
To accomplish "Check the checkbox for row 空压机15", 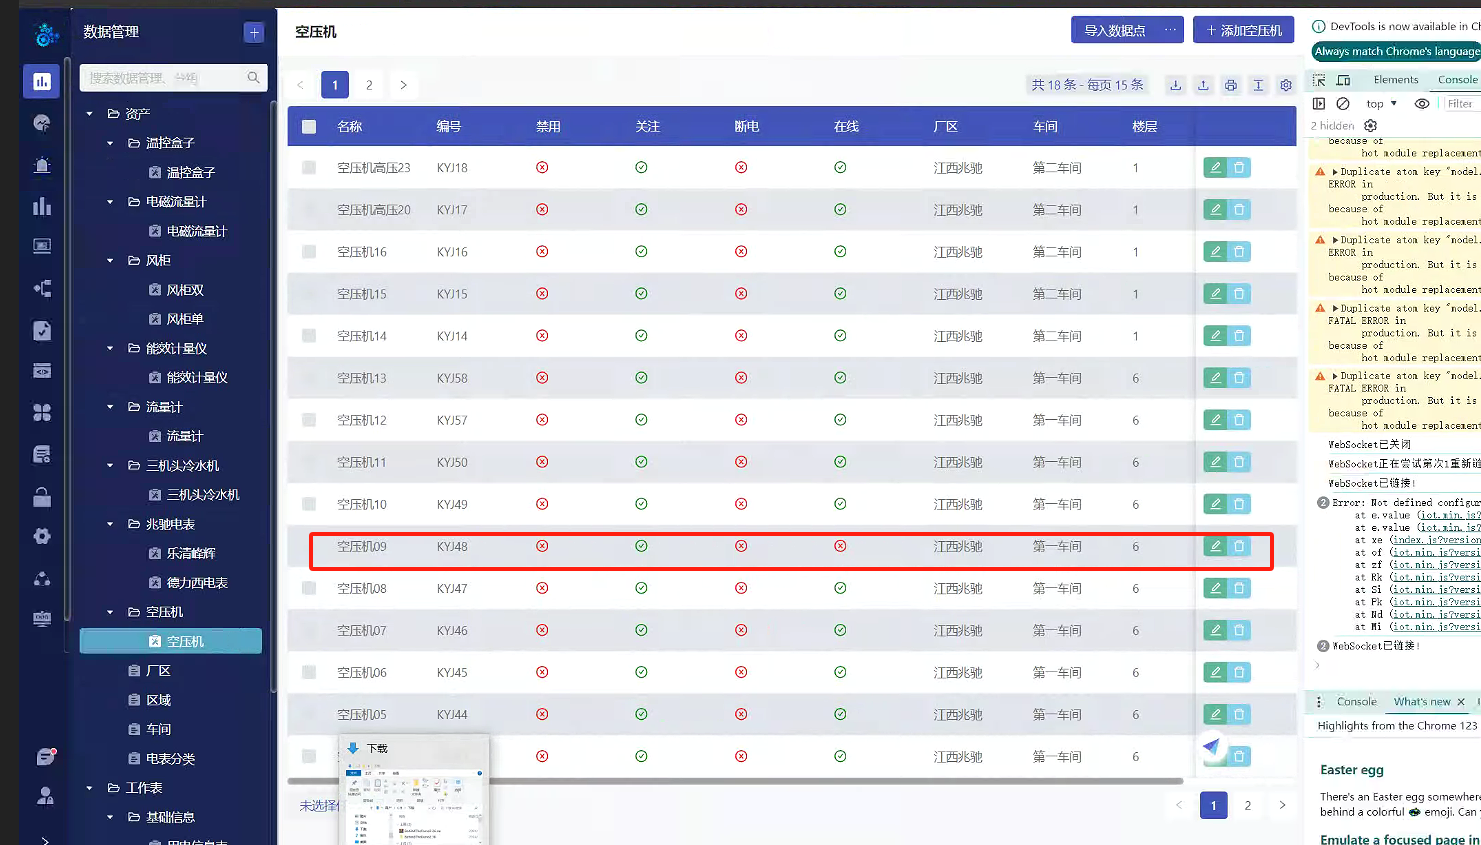I will (309, 294).
